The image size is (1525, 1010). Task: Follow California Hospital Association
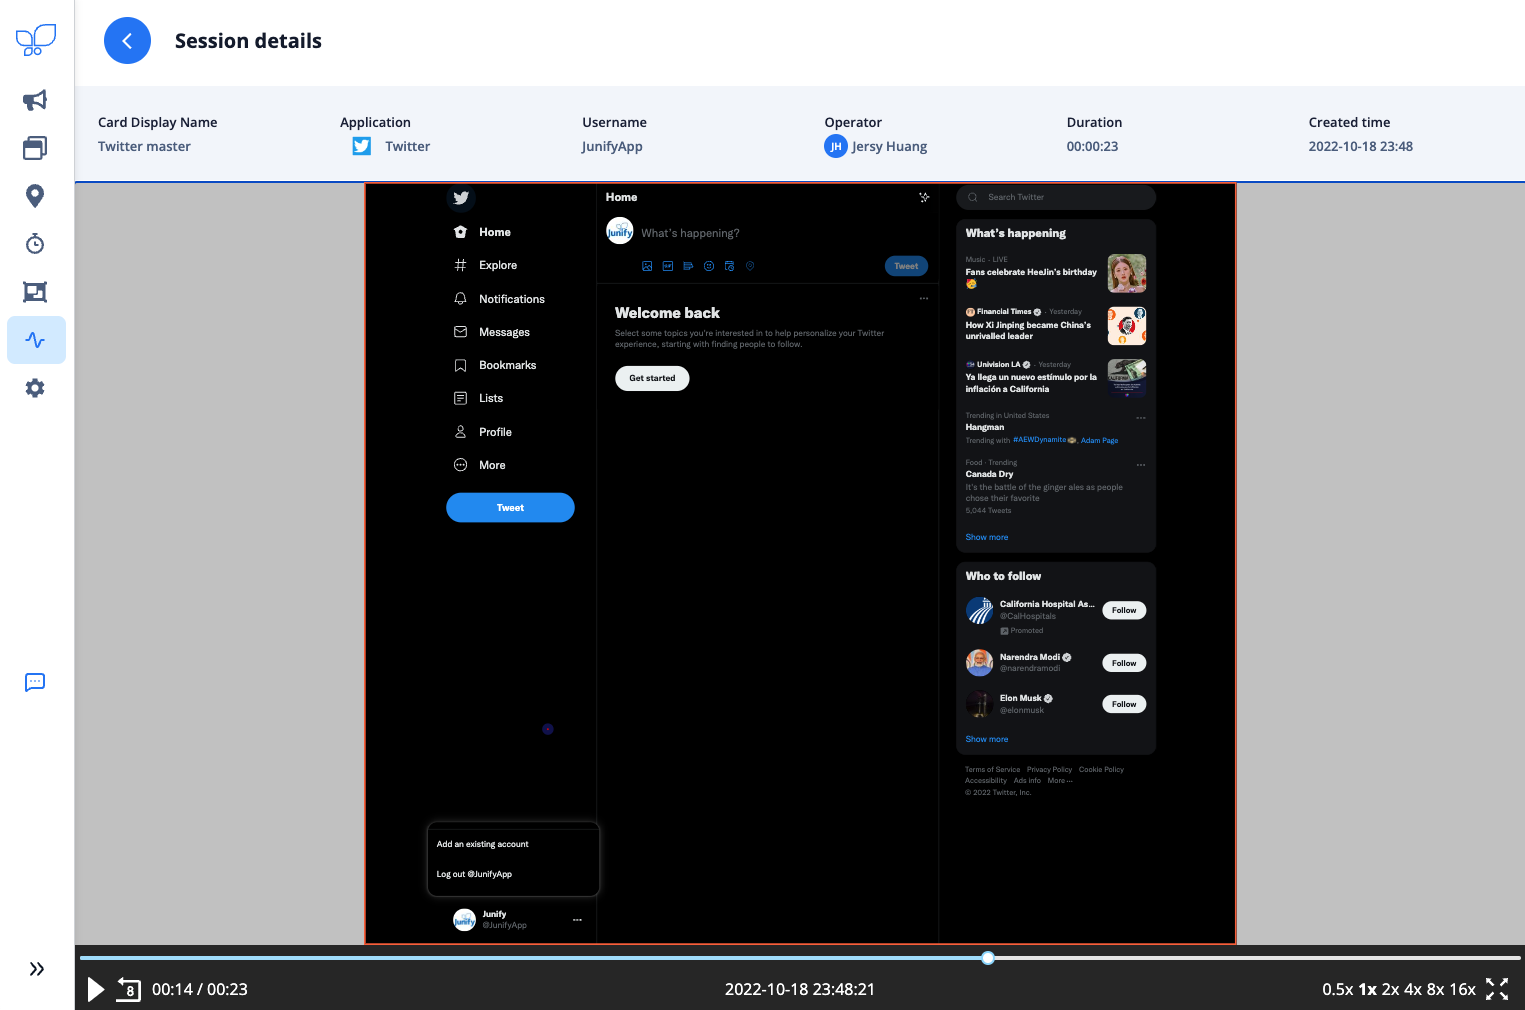click(1124, 610)
